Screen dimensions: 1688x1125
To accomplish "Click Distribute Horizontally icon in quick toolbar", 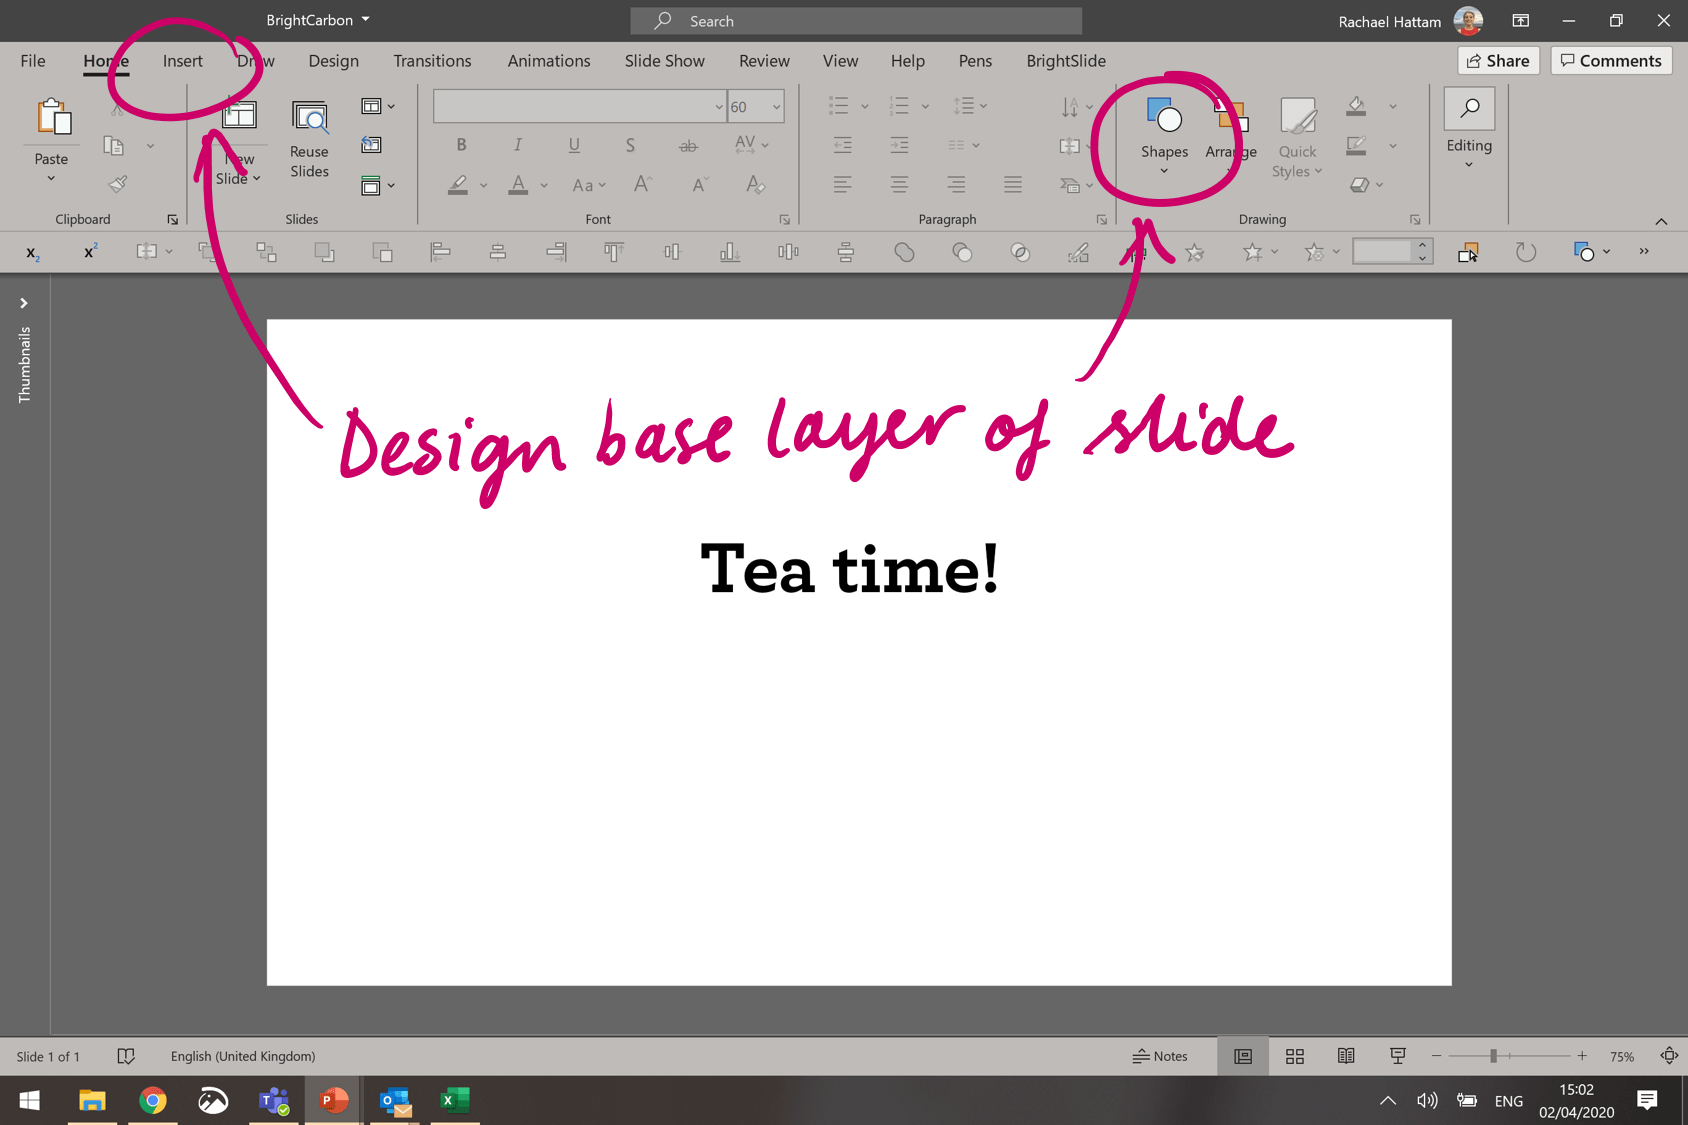I will 788,252.
